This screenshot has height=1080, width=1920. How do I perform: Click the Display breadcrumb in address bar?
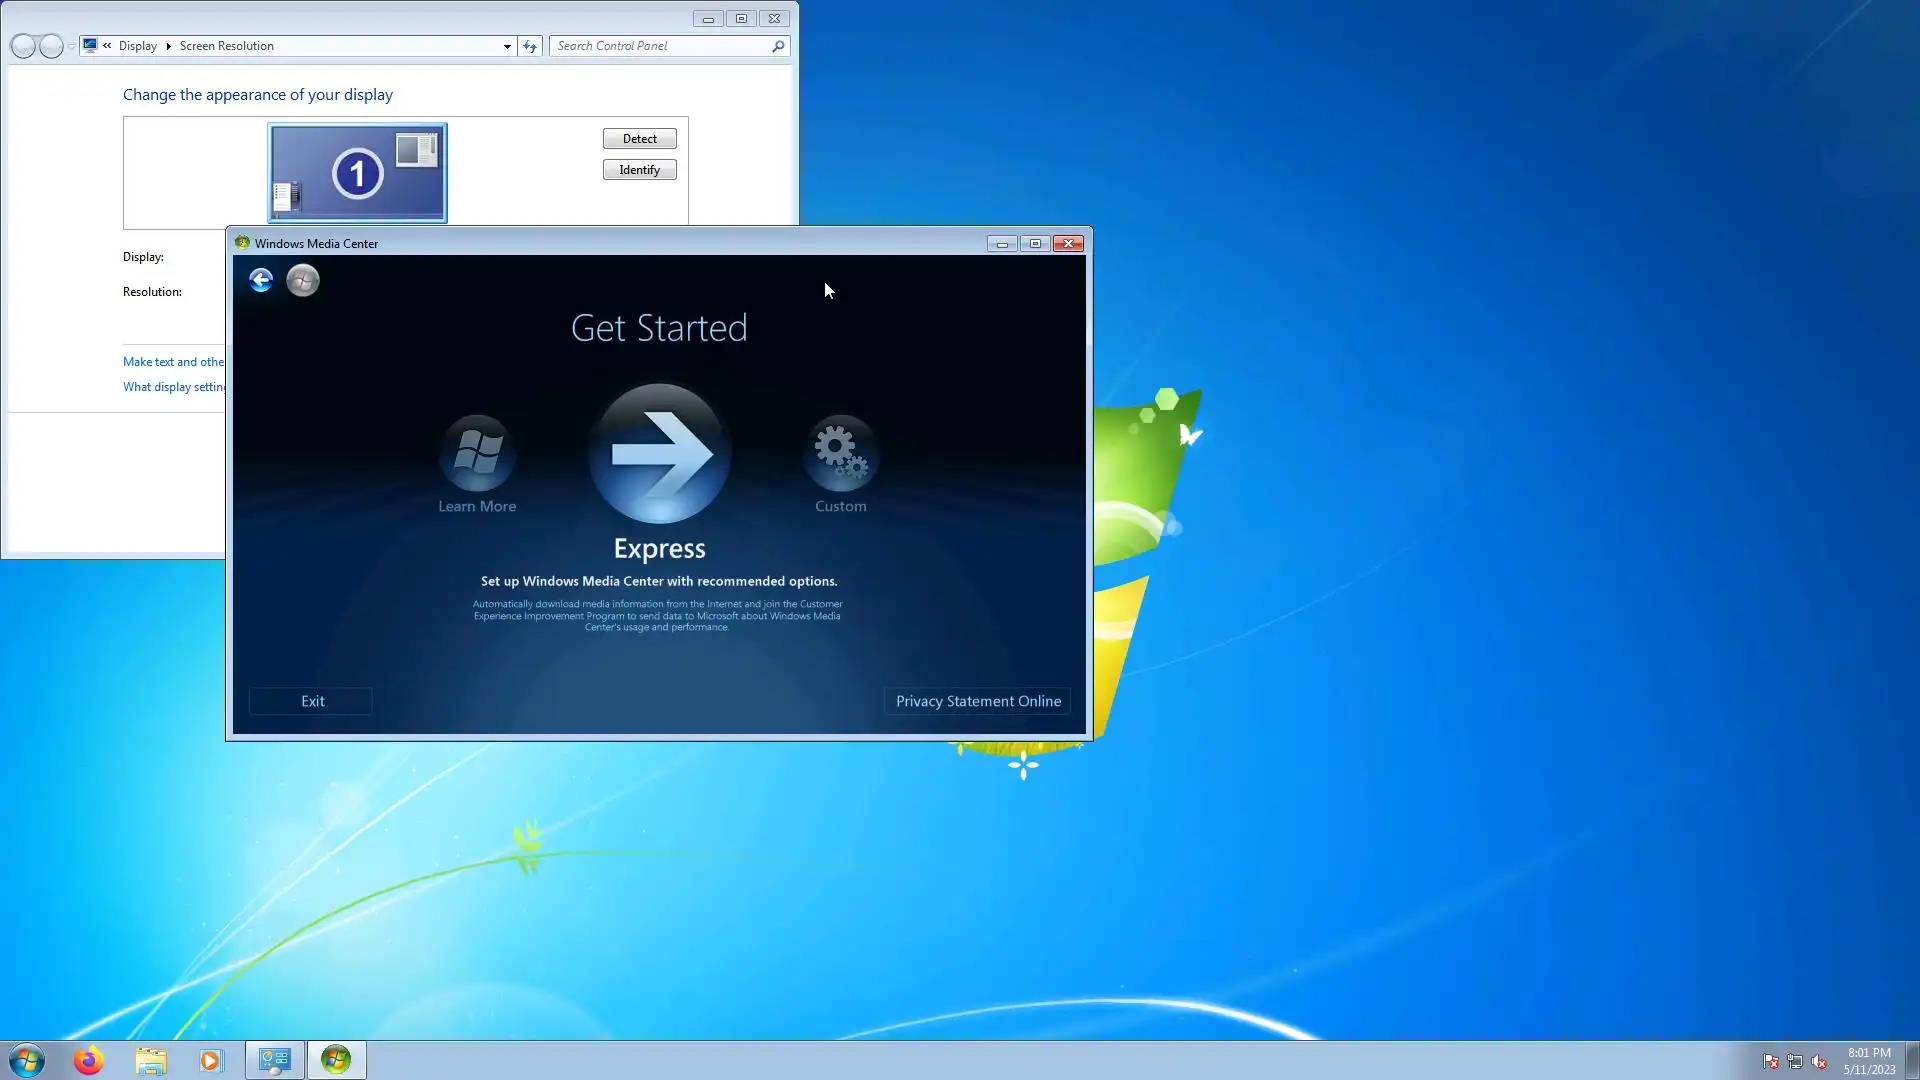137,46
